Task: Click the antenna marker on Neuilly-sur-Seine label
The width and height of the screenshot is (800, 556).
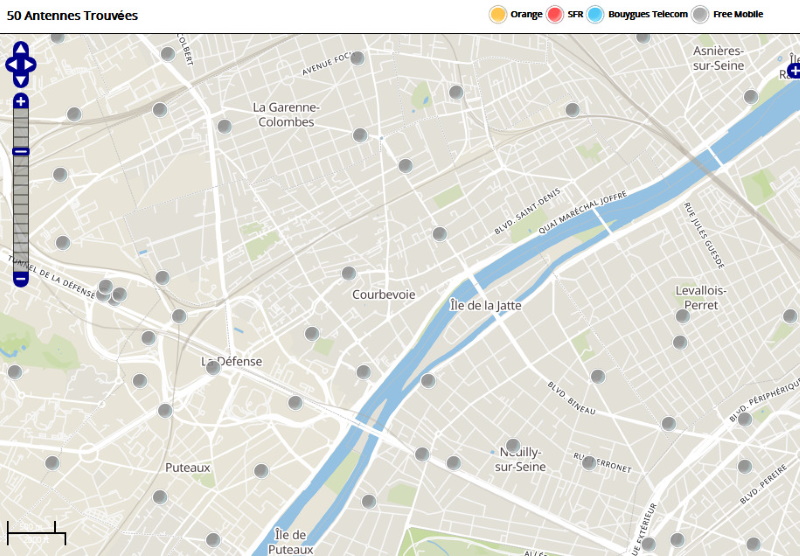Action: (x=513, y=445)
